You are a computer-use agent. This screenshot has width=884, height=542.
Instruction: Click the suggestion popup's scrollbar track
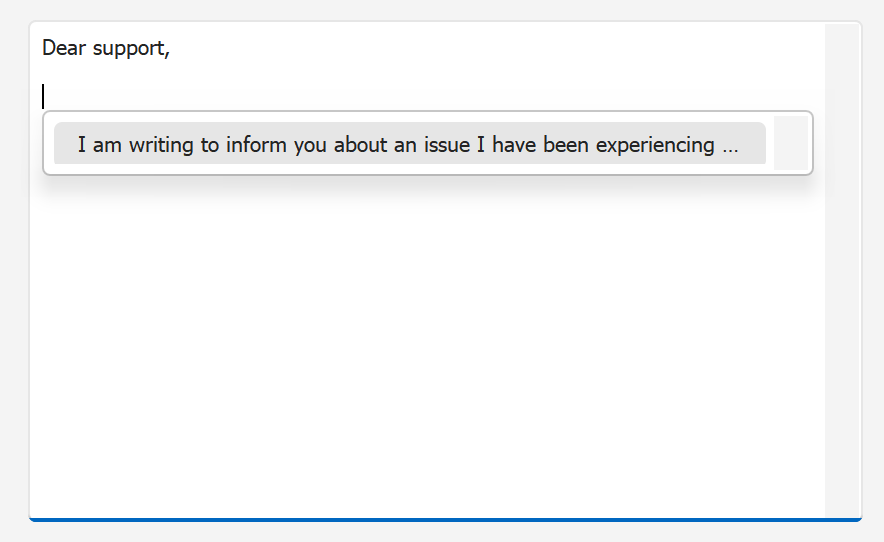coord(790,143)
